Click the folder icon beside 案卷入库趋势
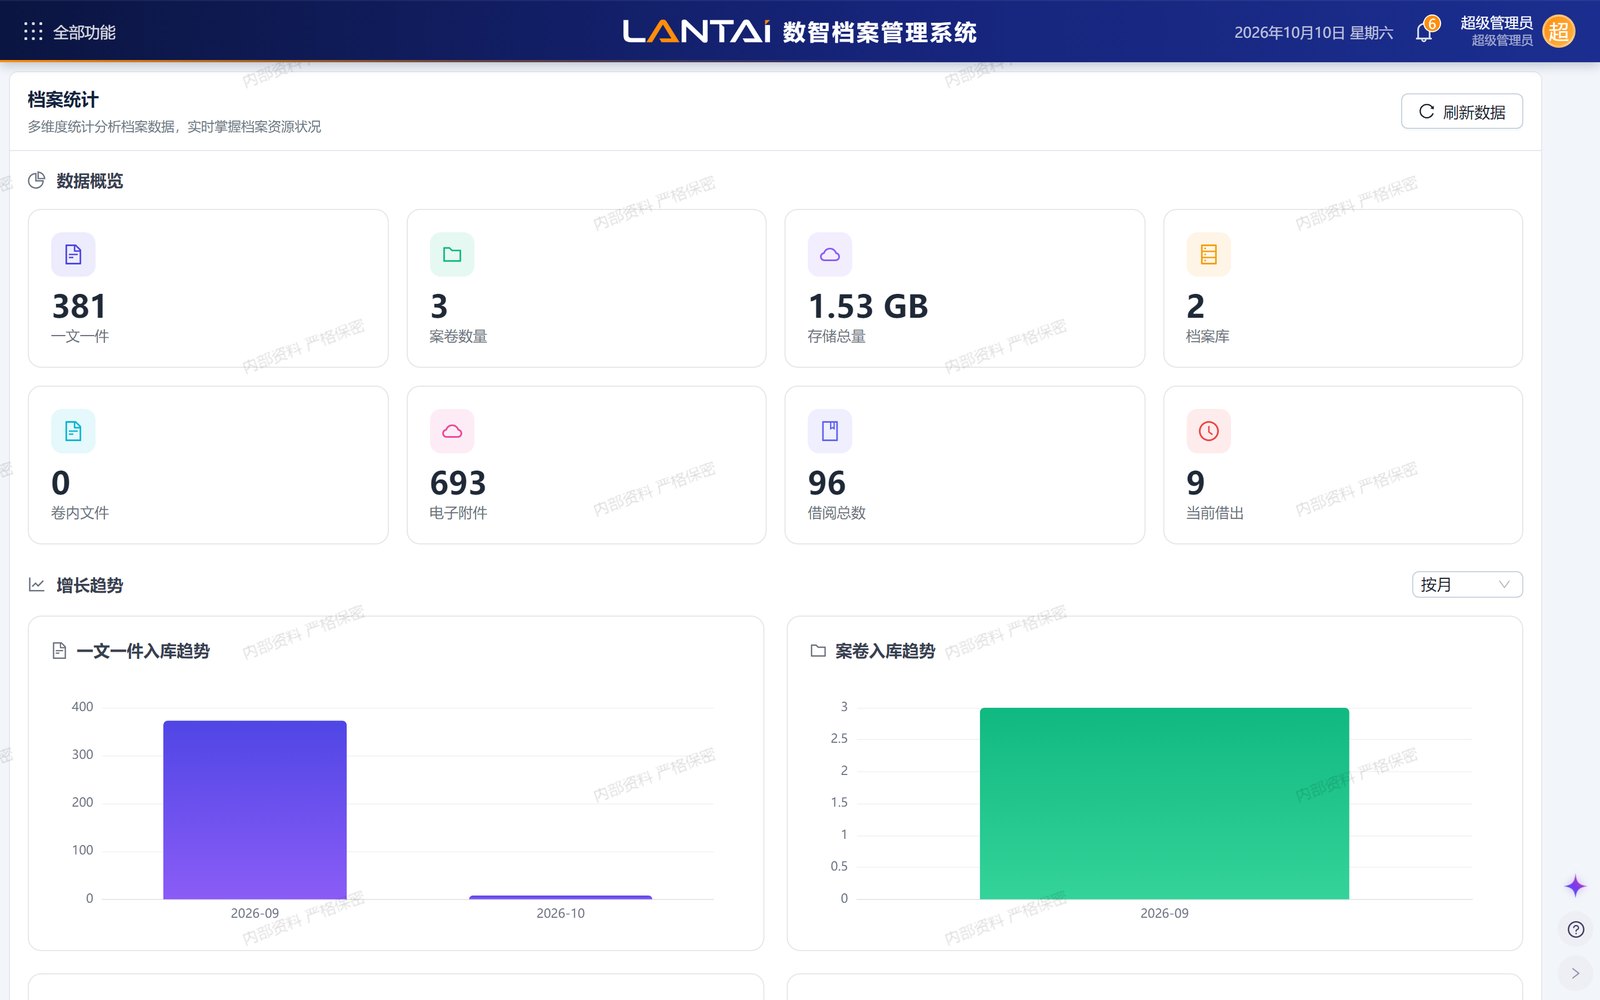The image size is (1600, 1000). pos(818,651)
